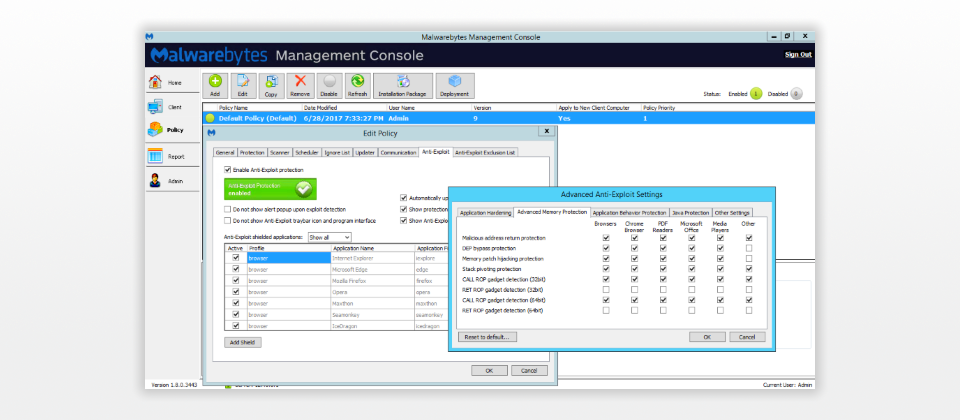Click the green Enabled status count badge
The image size is (960, 420).
coord(756,94)
